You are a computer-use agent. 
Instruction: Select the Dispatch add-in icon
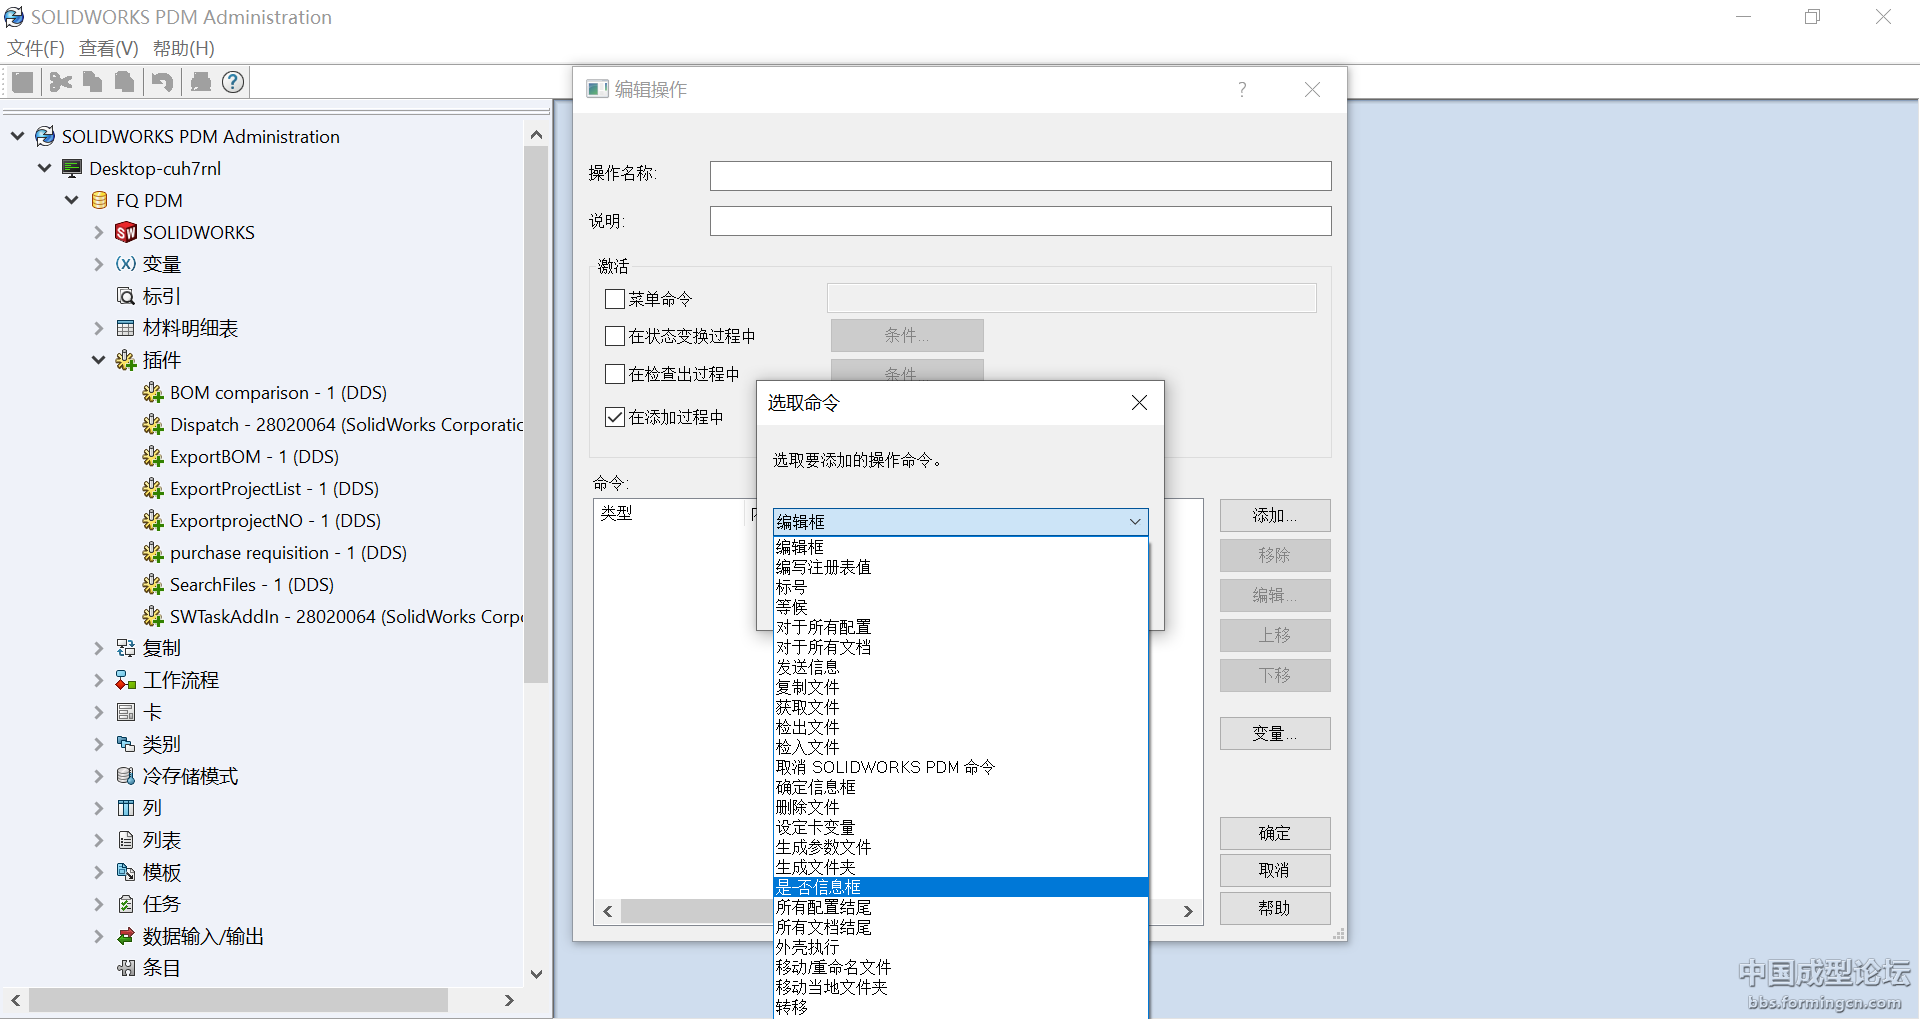point(153,425)
